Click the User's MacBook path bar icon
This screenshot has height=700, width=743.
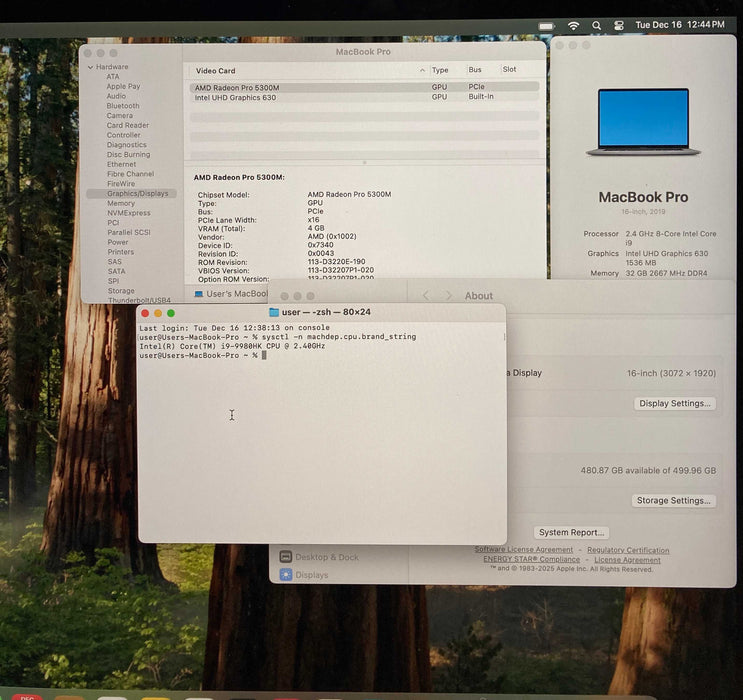(x=199, y=294)
